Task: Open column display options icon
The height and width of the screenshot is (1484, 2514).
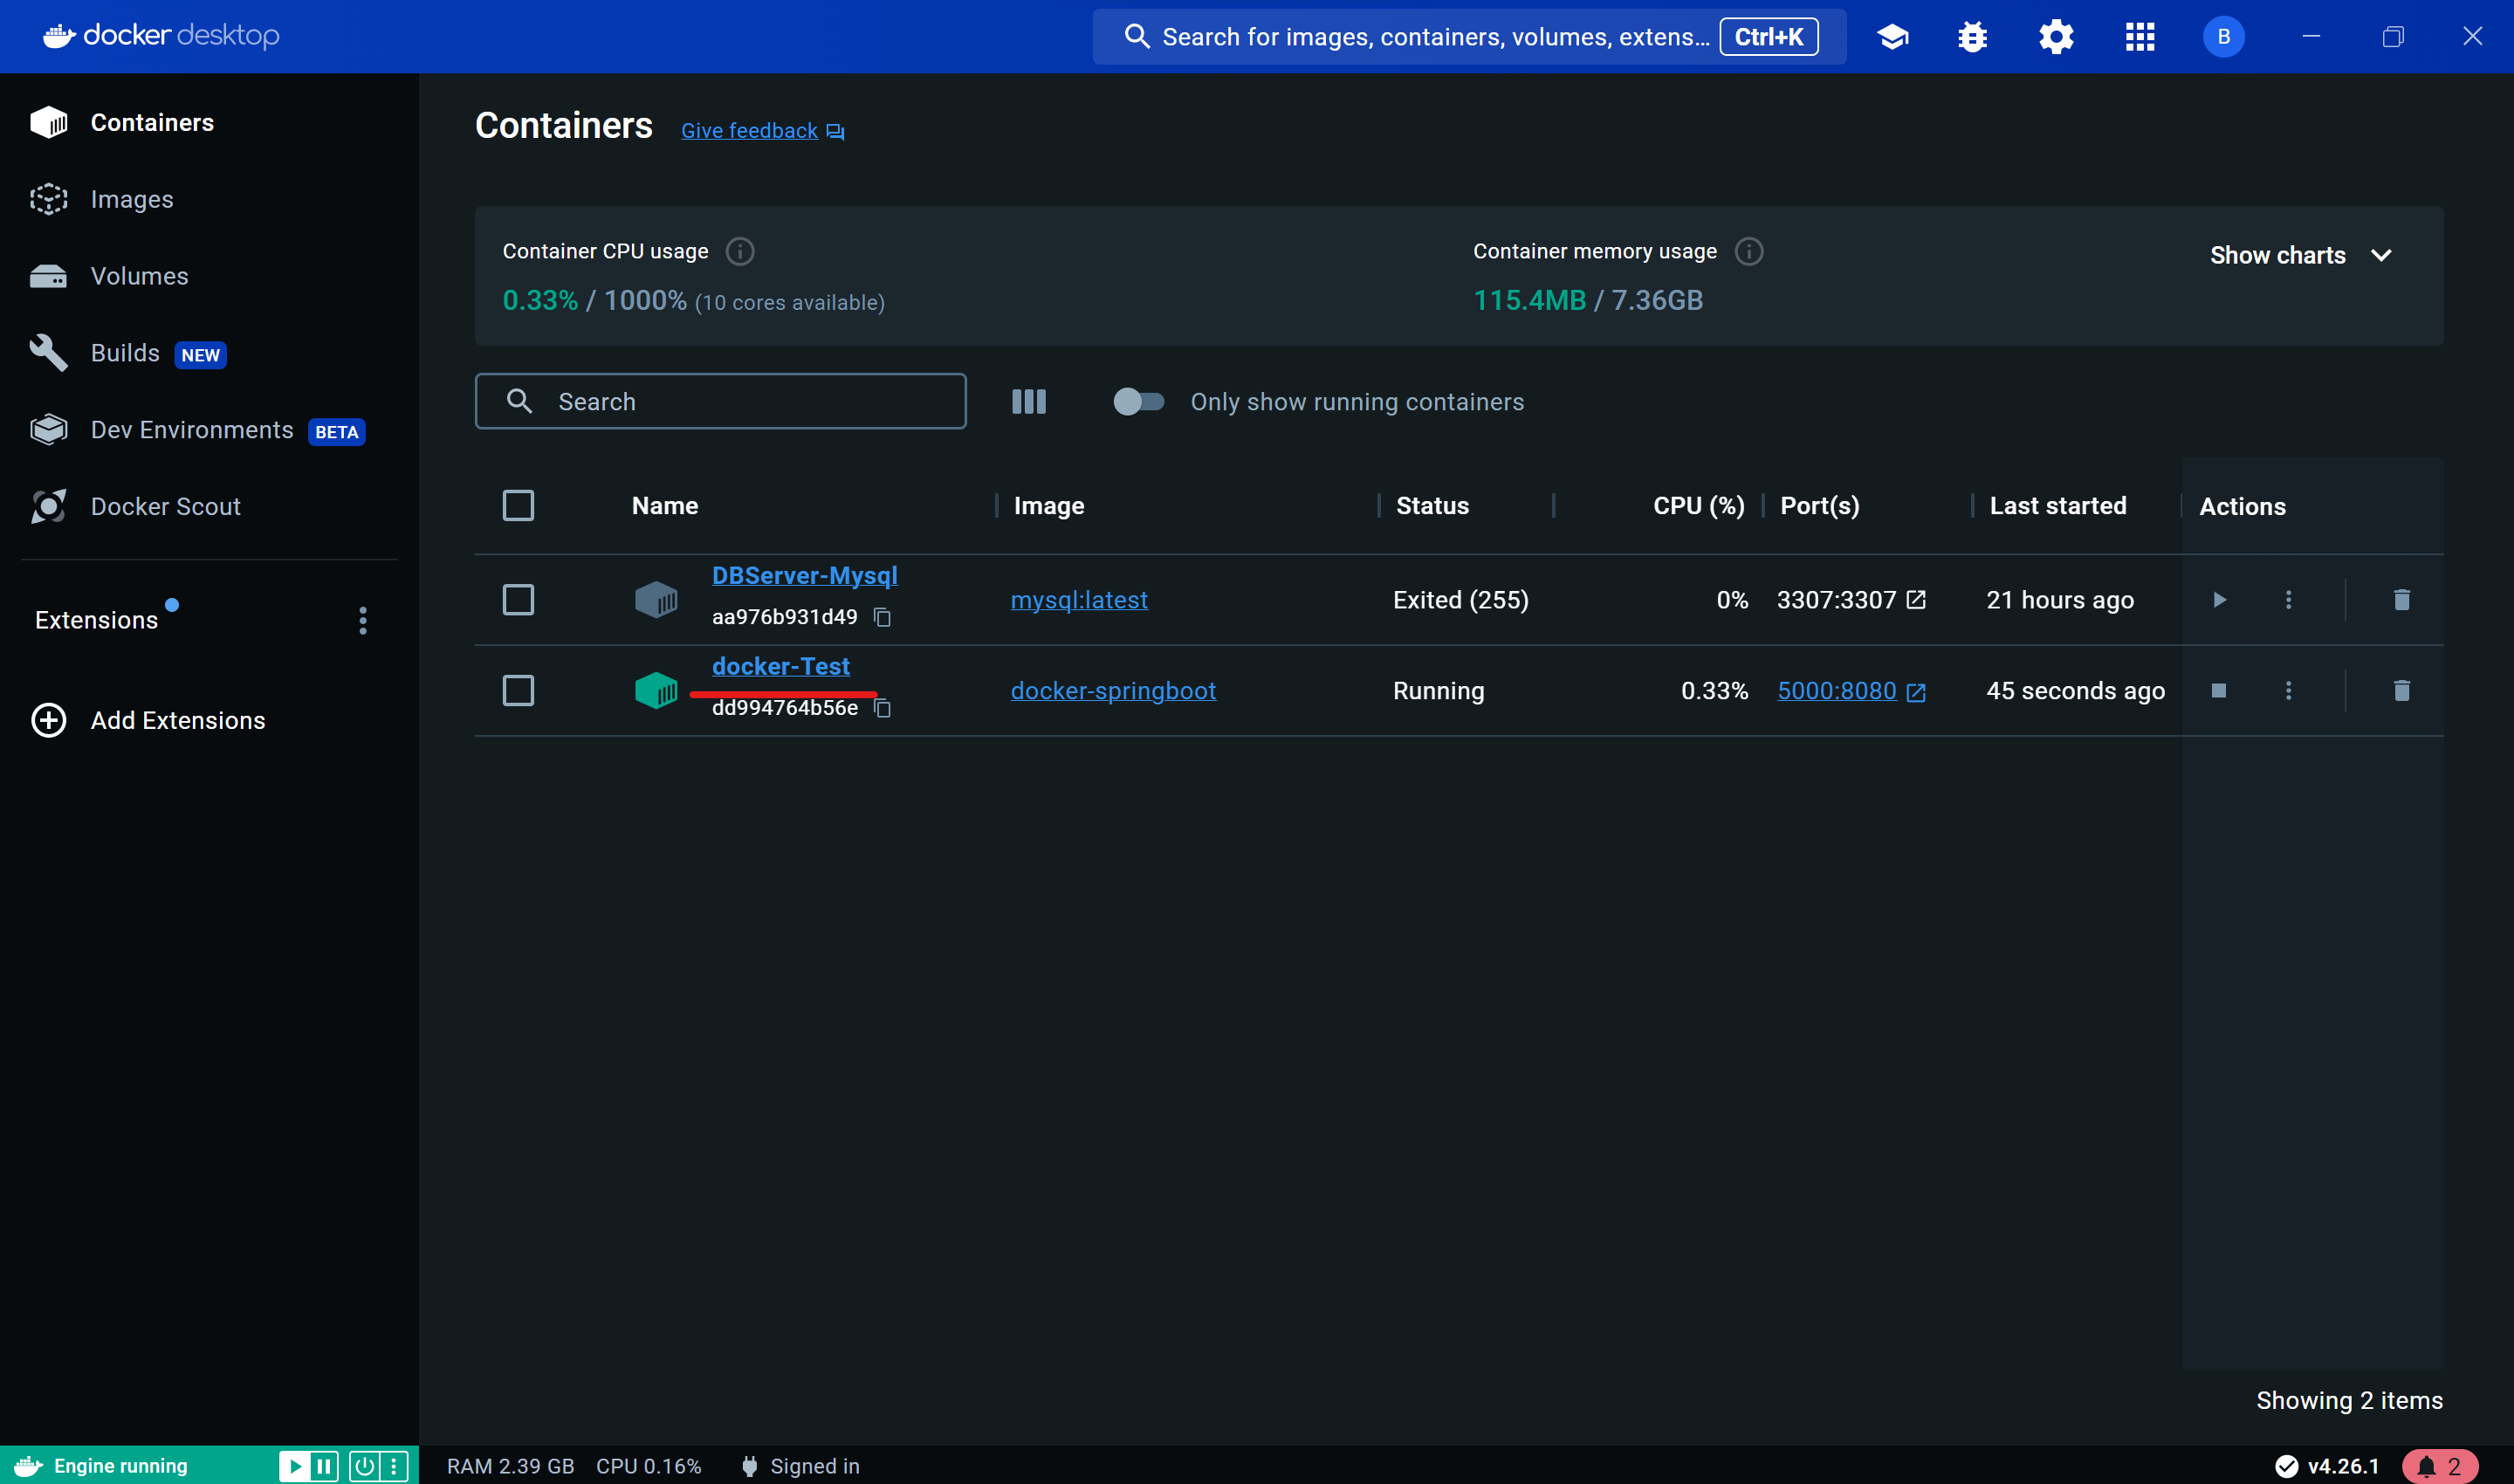Action: [1028, 402]
